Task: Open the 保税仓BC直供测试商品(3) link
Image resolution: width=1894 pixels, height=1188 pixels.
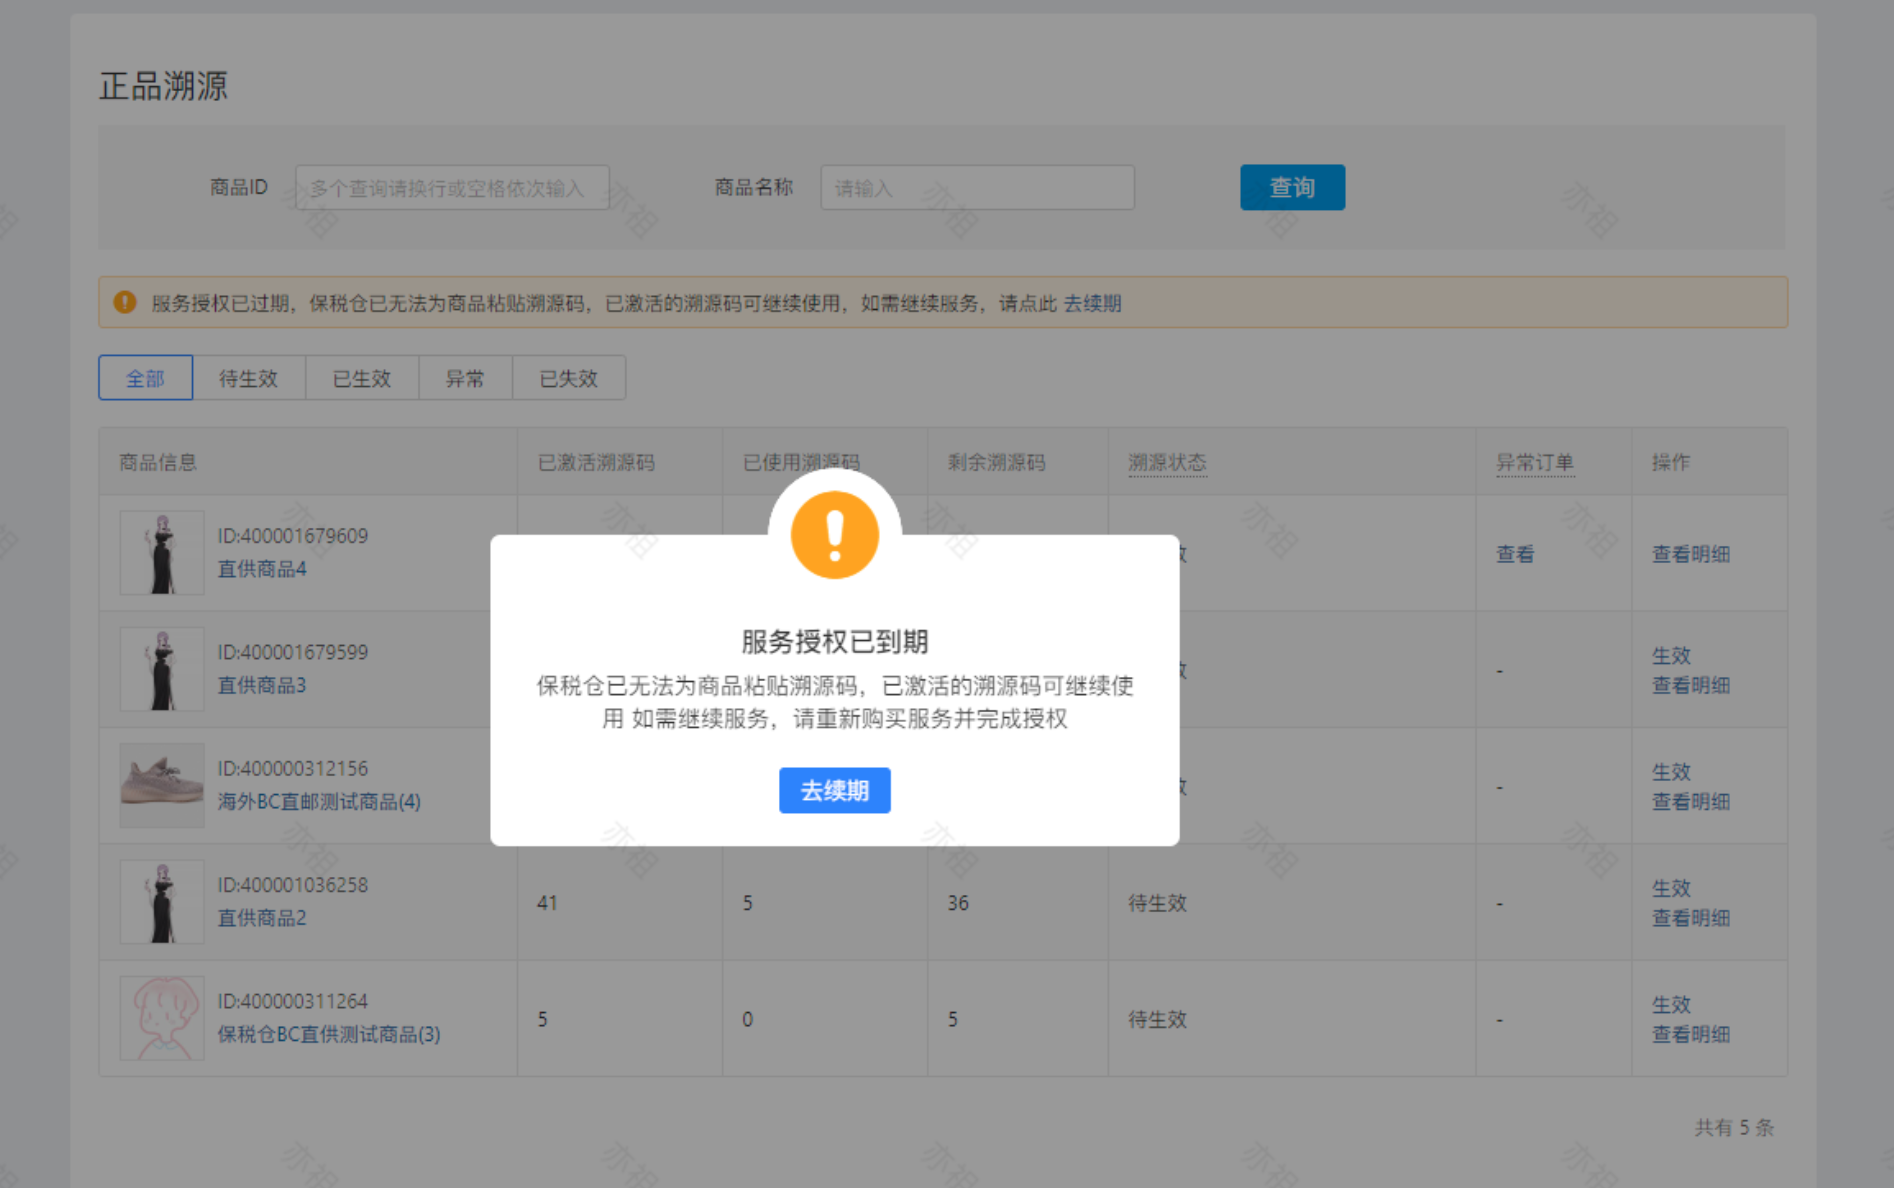Action: point(329,1034)
